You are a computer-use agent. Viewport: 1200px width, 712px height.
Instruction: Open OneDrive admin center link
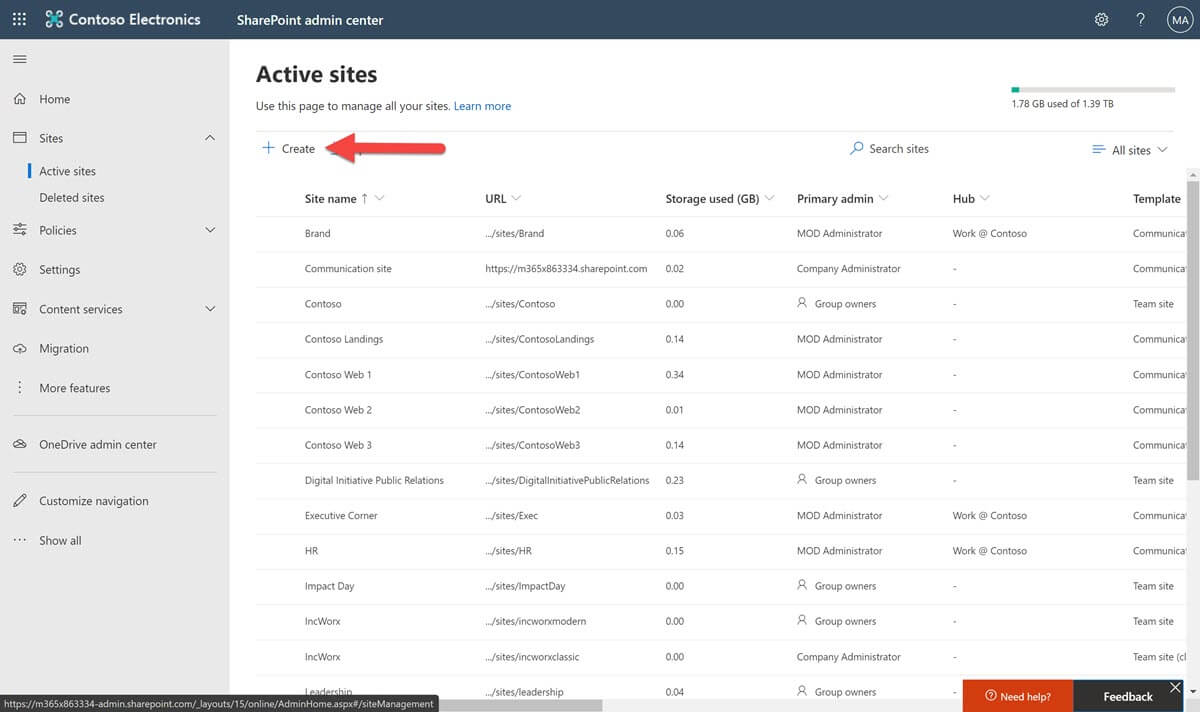(98, 445)
